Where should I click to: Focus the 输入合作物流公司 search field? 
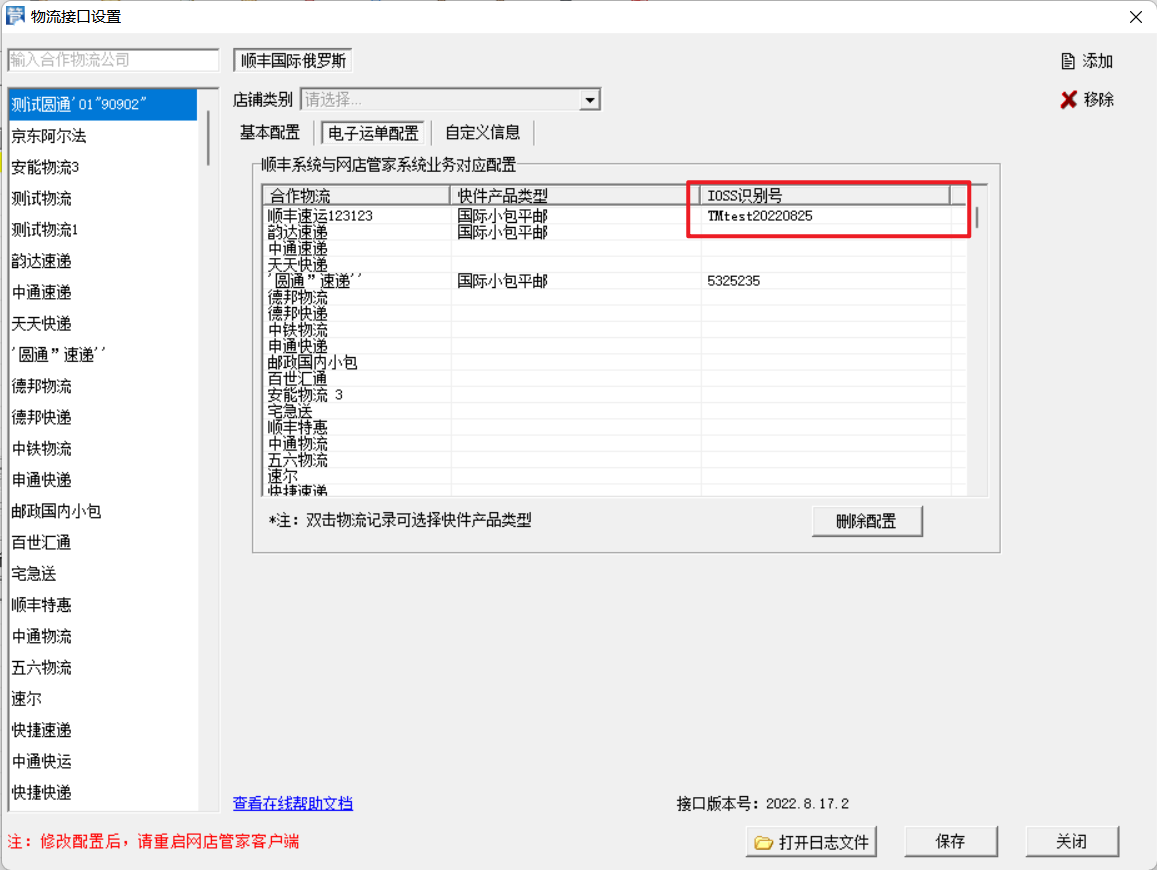click(x=113, y=60)
